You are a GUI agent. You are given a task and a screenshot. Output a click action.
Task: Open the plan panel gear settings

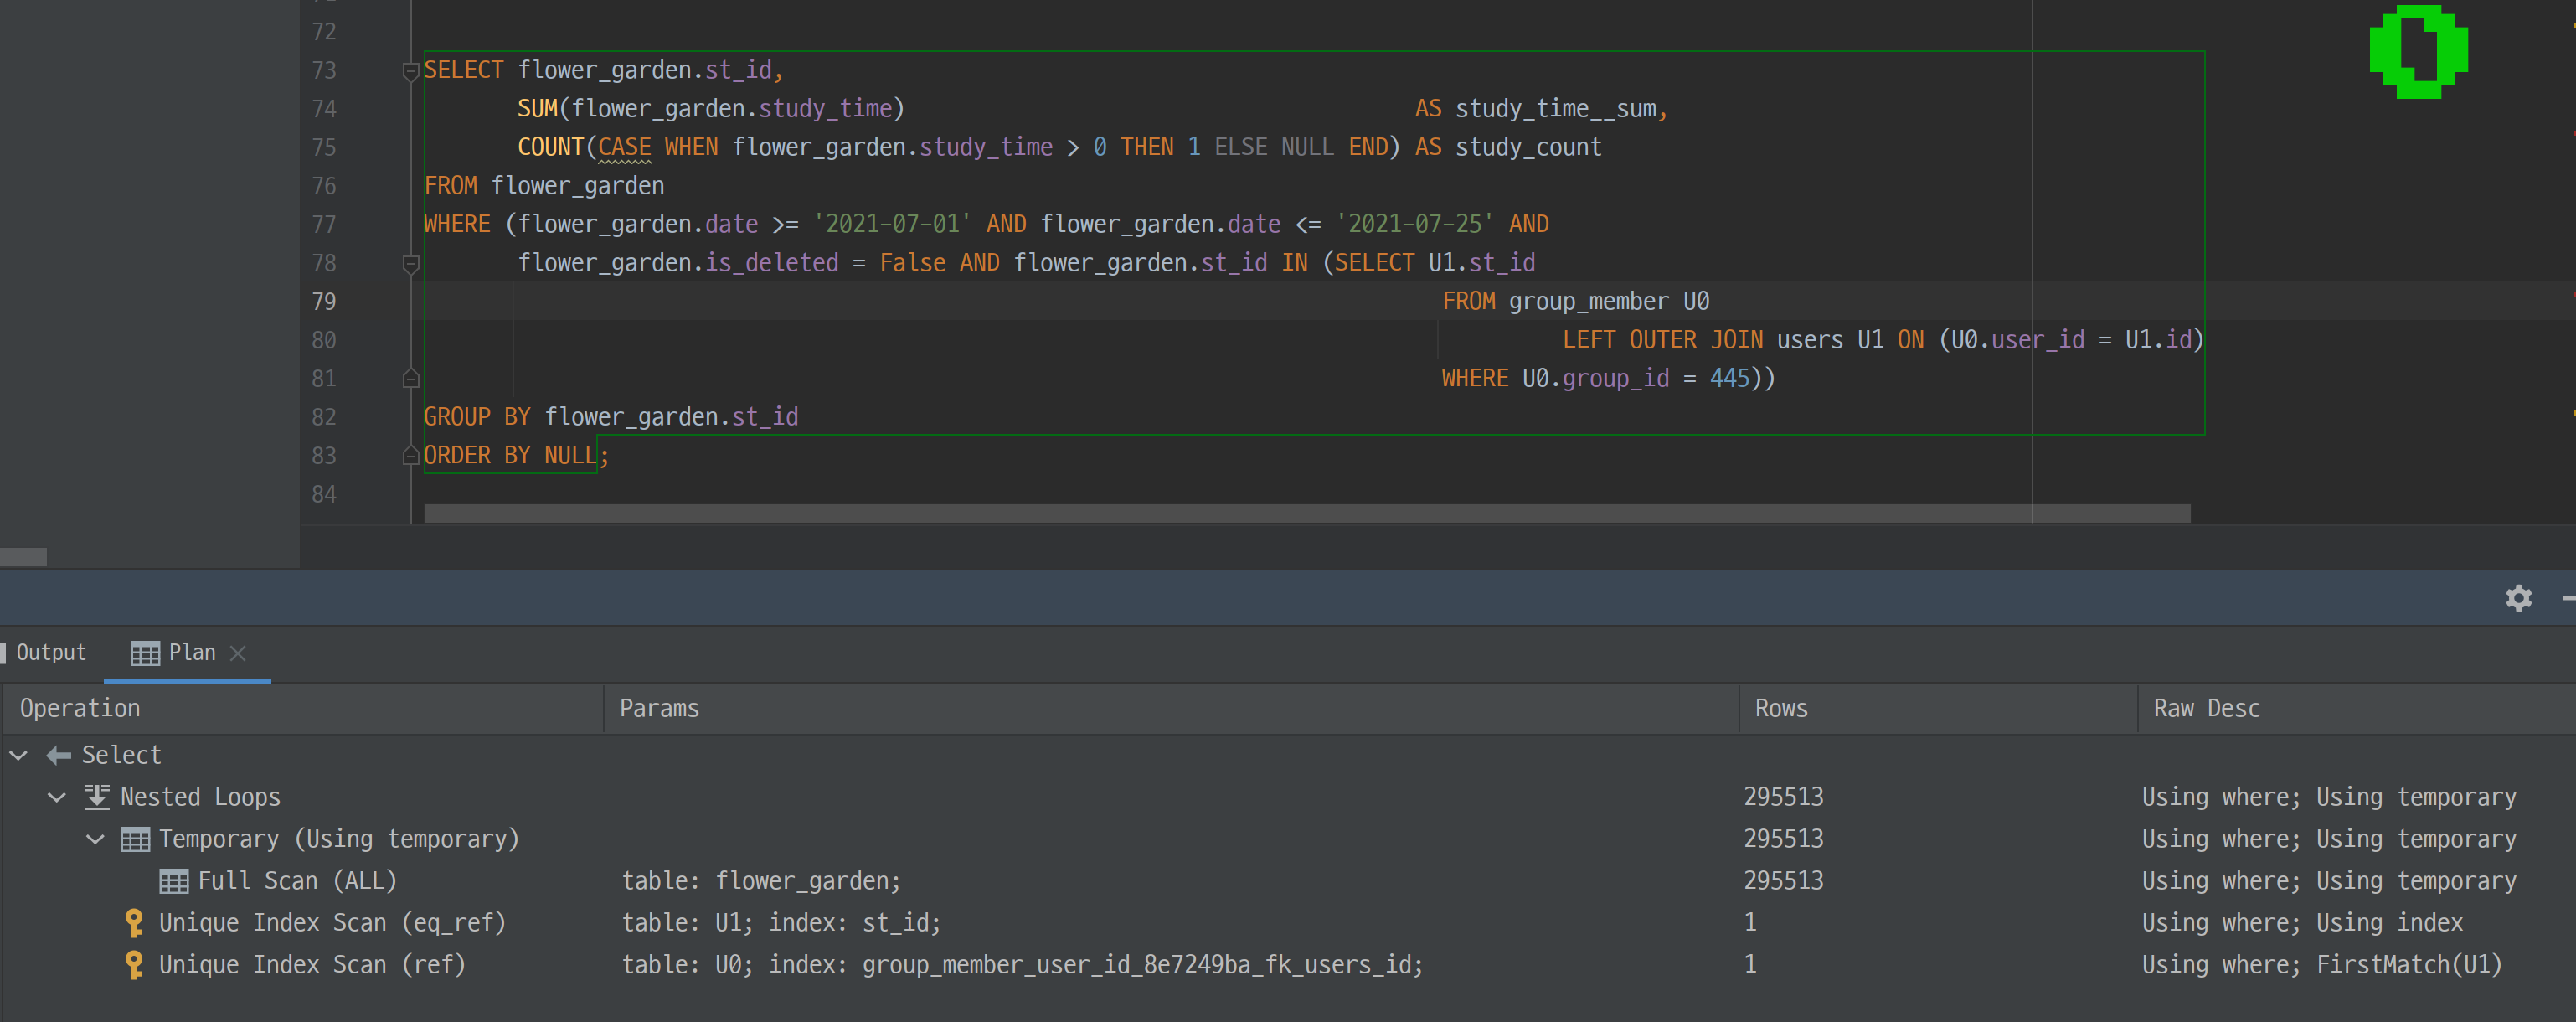[x=2518, y=598]
